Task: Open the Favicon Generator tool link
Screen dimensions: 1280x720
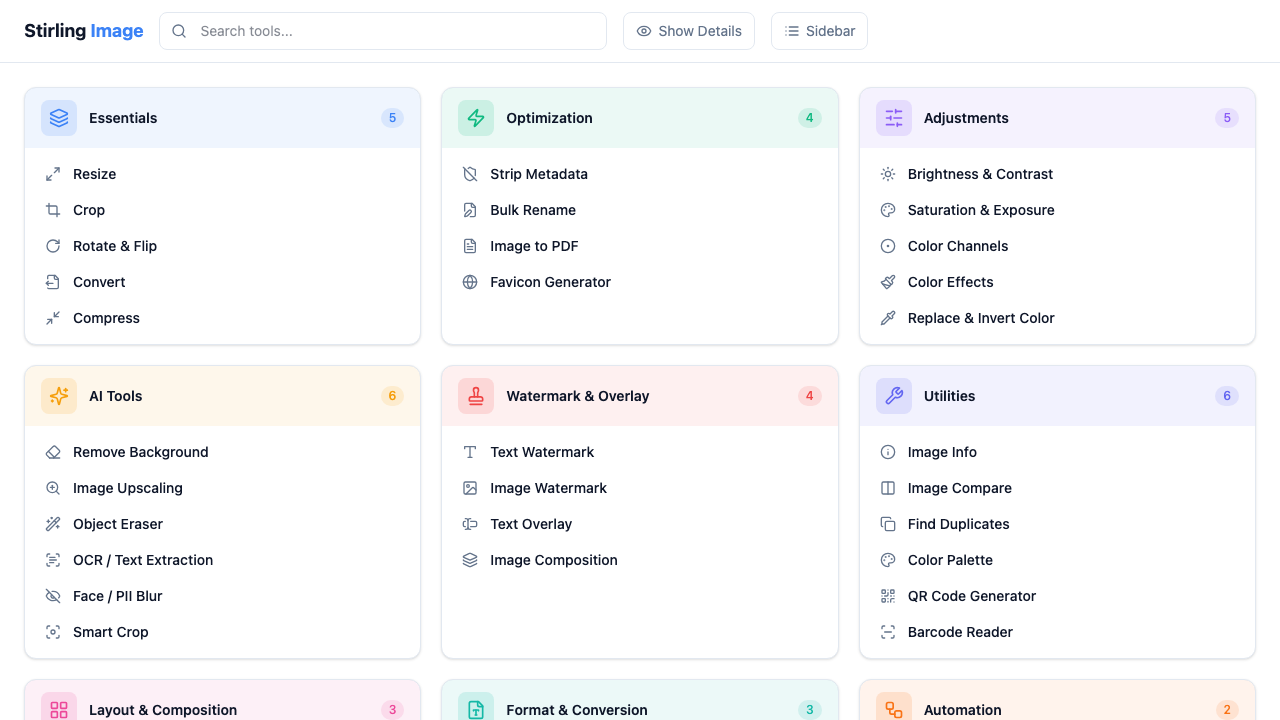Action: click(640, 282)
